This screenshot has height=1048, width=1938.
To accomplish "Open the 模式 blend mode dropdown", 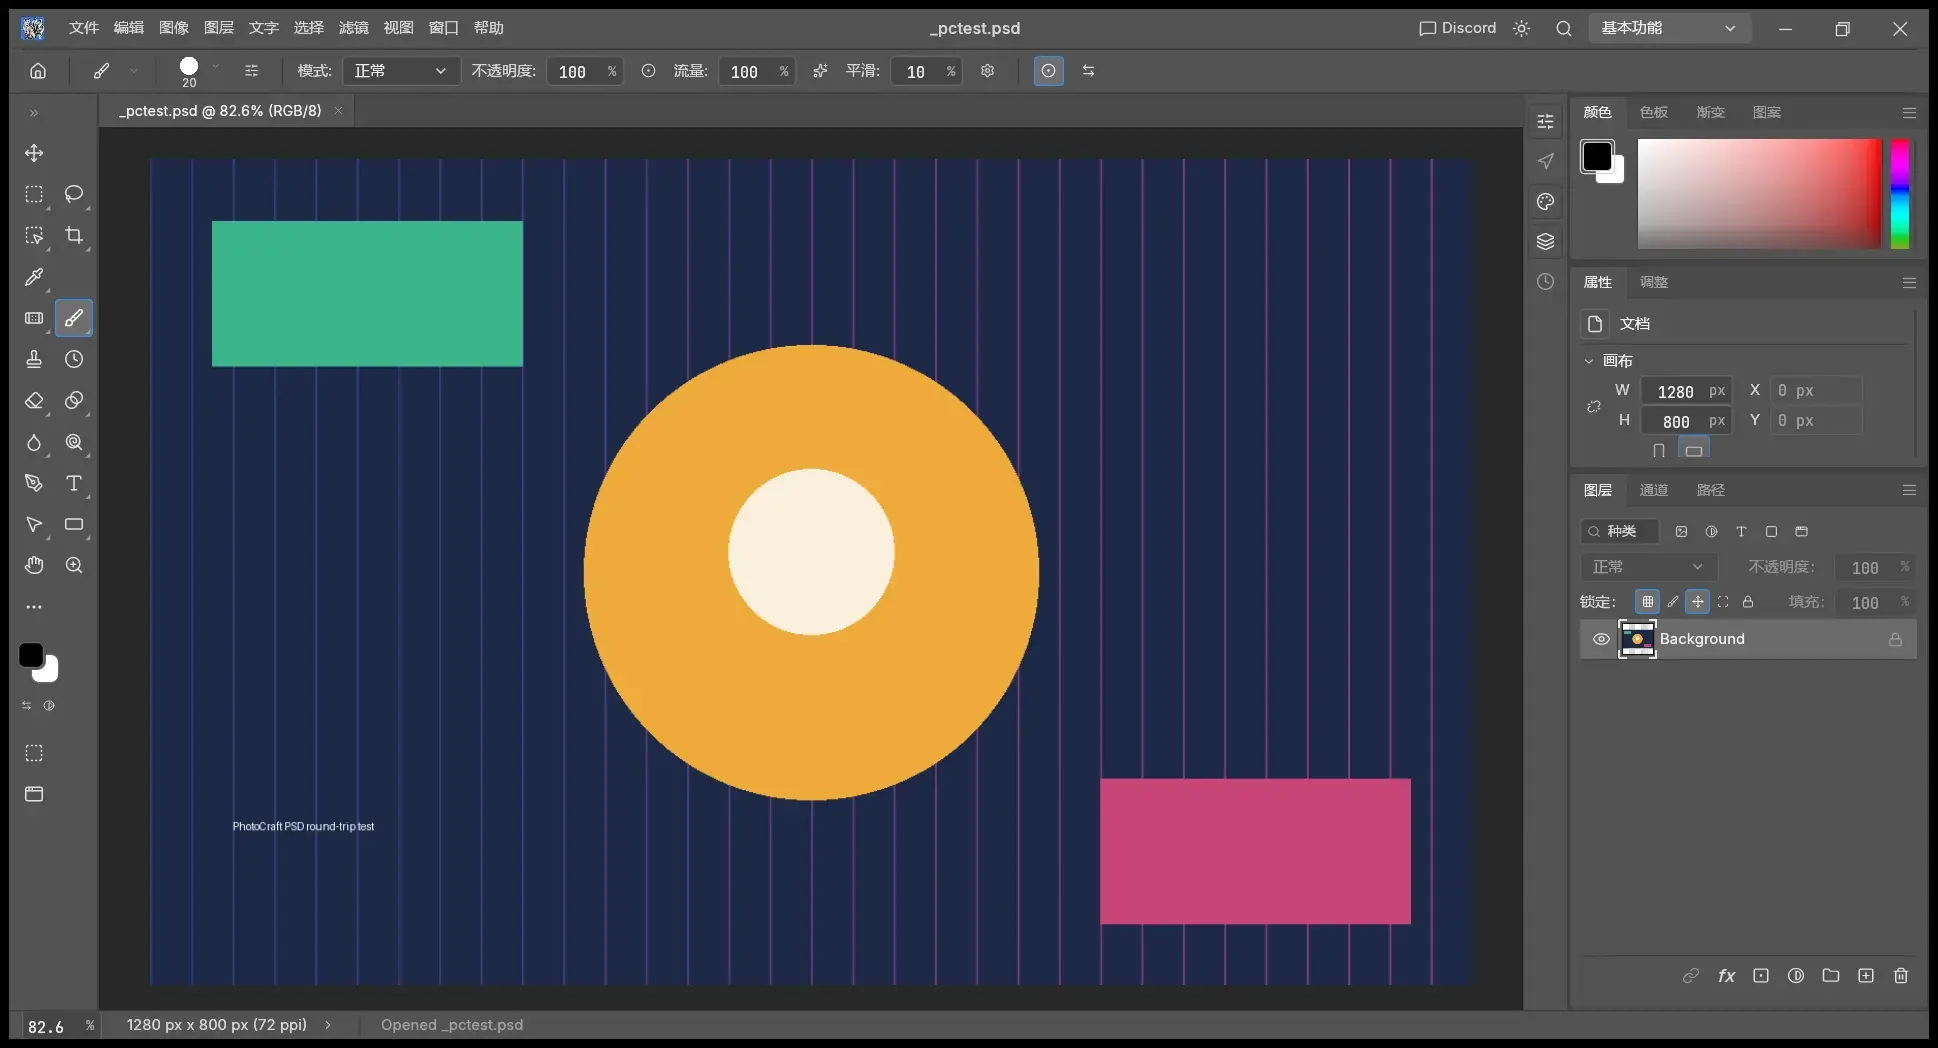I will (401, 71).
